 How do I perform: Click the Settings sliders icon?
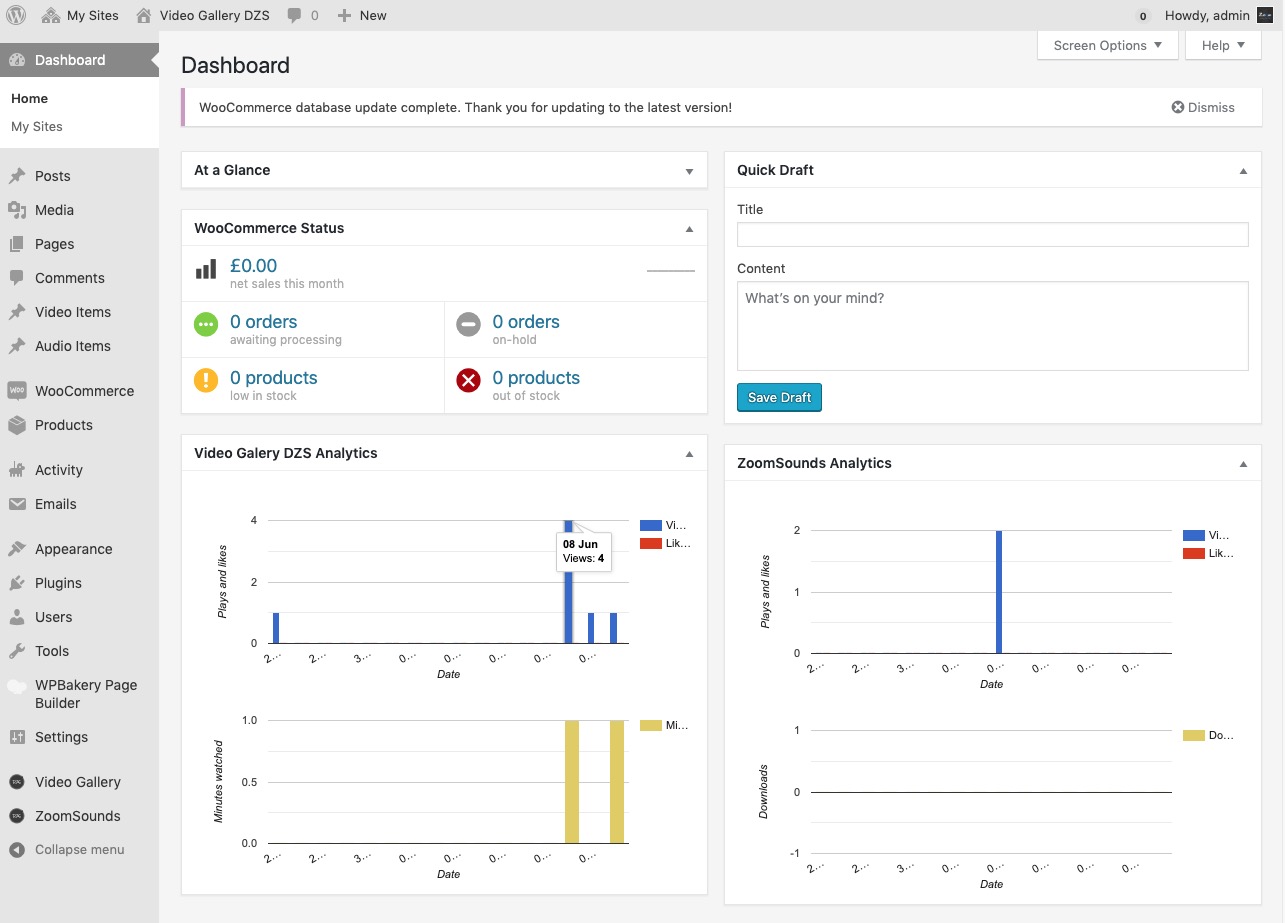pyautogui.click(x=17, y=737)
